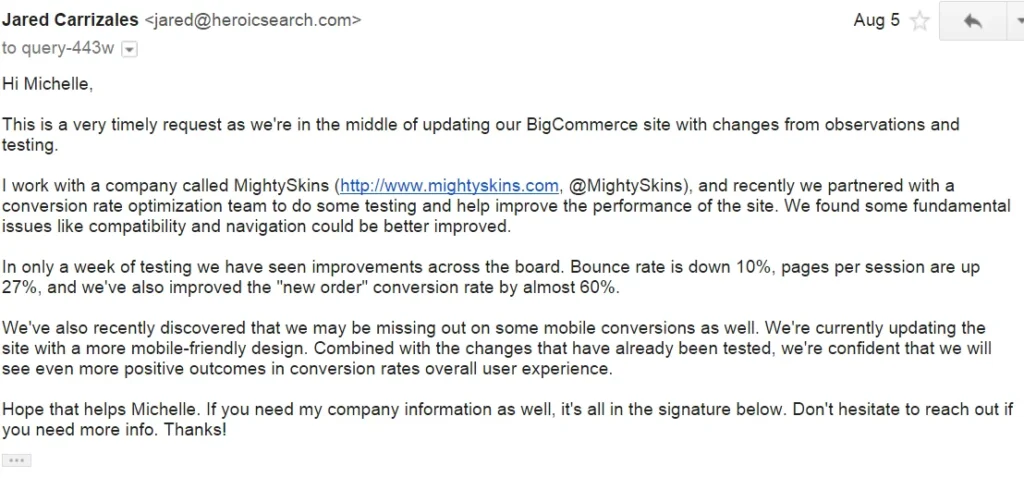Click the Aug 5 date stamp
The height and width of the screenshot is (502, 1024).
point(876,20)
